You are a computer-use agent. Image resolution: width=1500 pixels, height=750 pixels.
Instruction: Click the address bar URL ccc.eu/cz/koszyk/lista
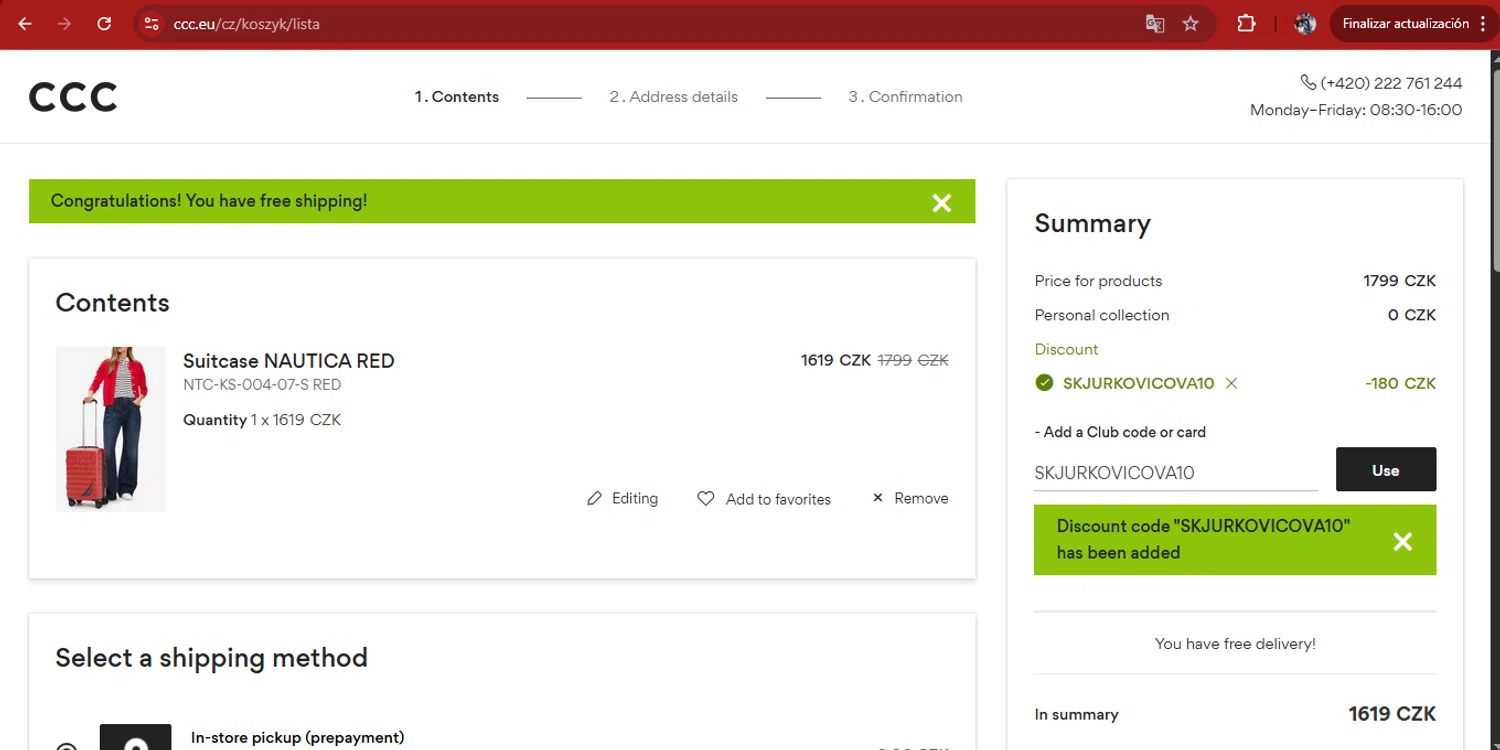click(x=246, y=24)
